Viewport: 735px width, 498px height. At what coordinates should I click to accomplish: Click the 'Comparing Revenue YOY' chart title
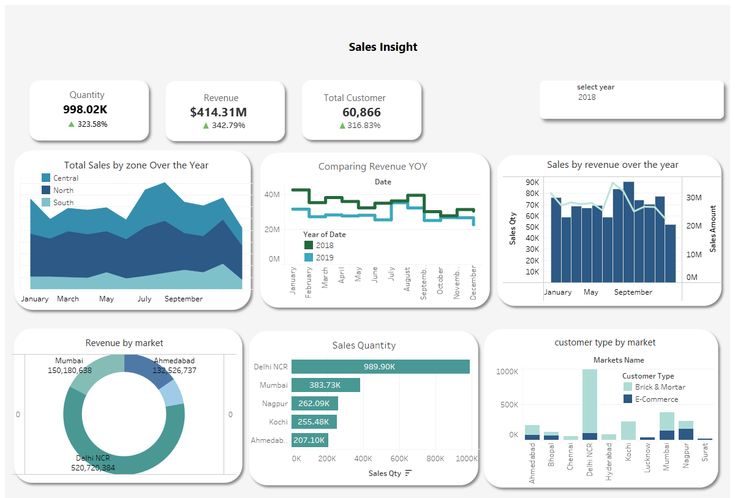[373, 166]
